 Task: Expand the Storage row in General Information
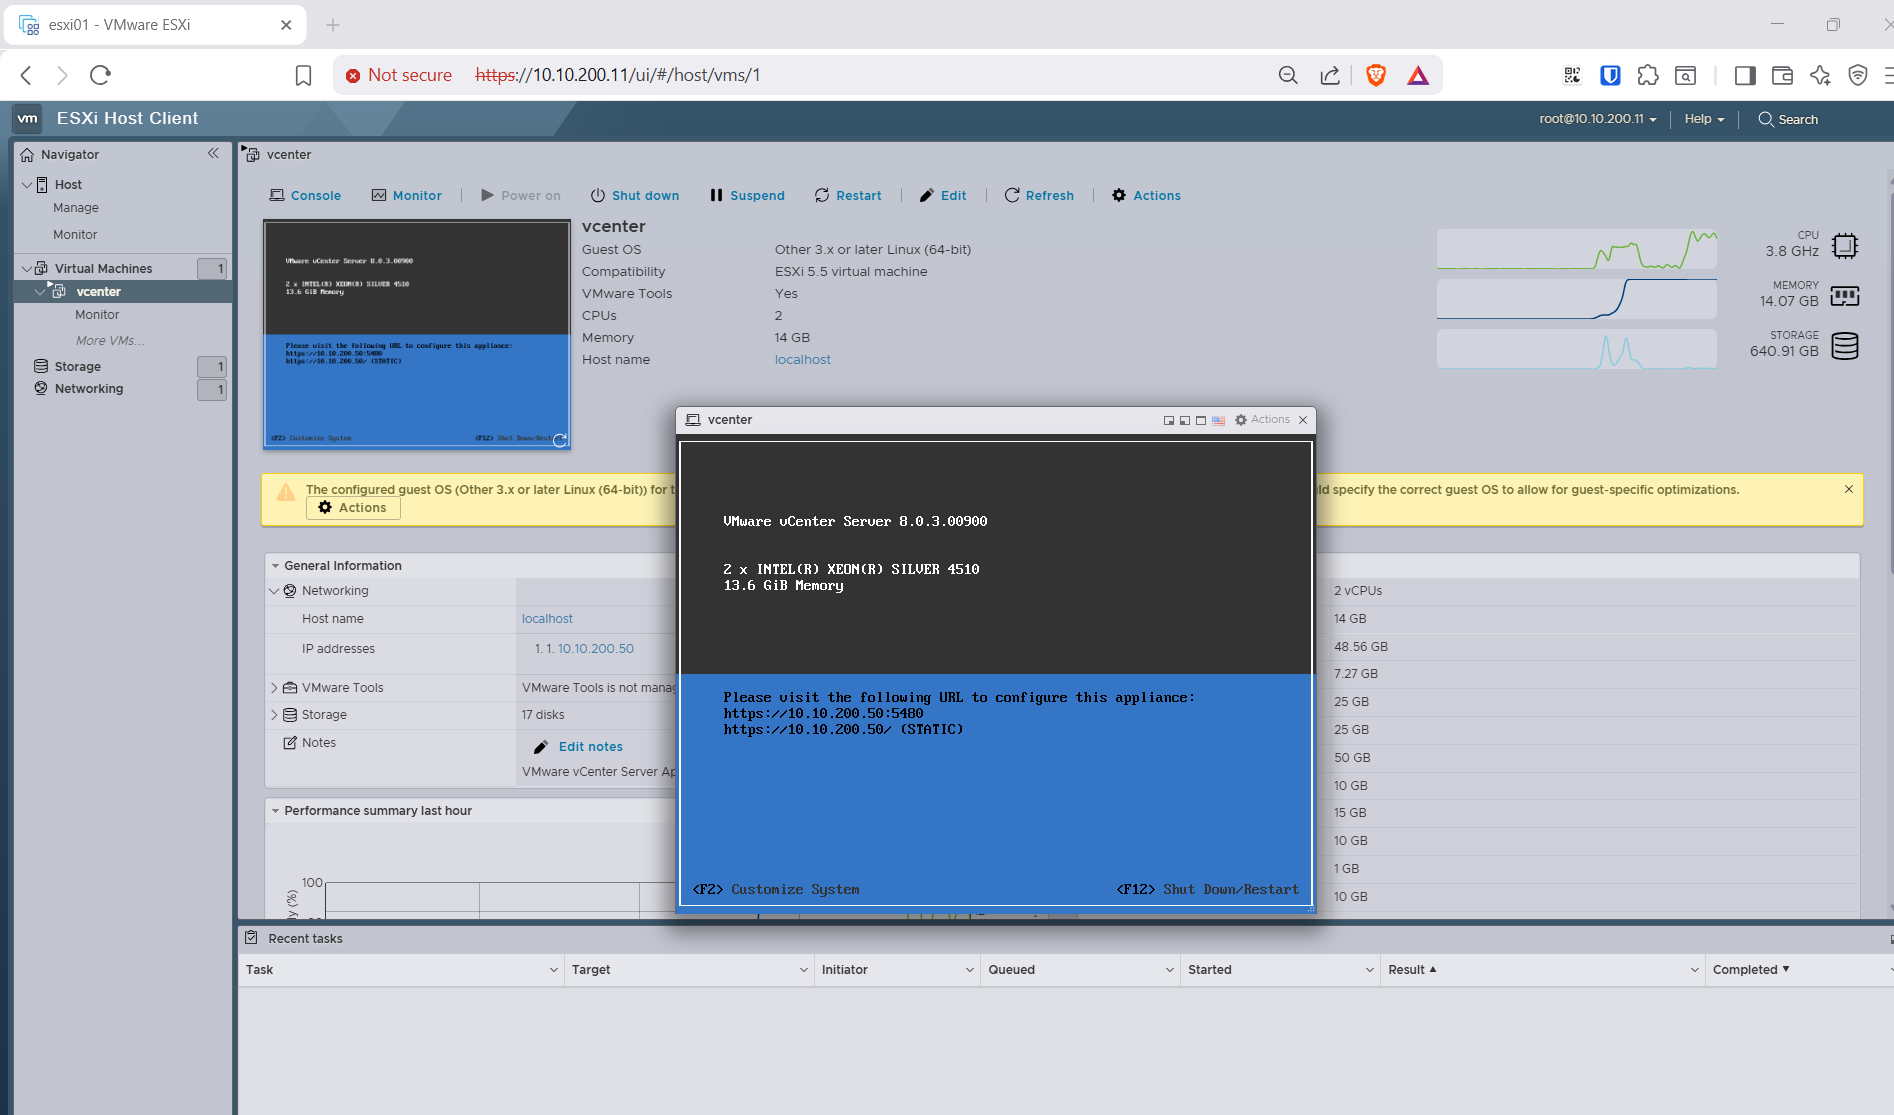coord(274,715)
